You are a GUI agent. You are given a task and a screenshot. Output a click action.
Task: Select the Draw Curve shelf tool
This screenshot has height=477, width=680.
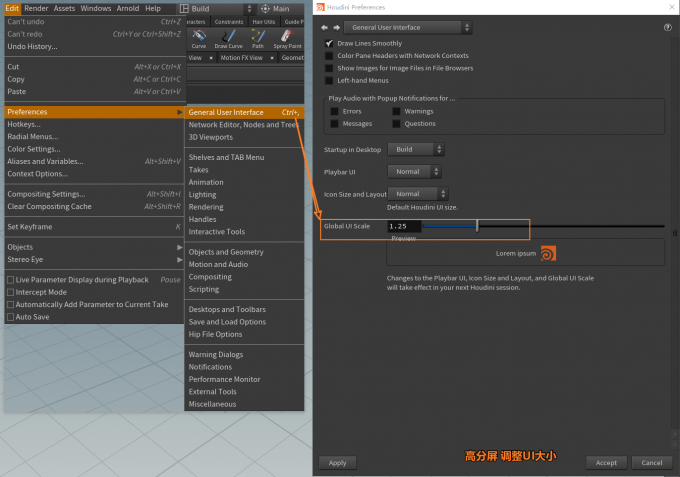[x=228, y=38]
